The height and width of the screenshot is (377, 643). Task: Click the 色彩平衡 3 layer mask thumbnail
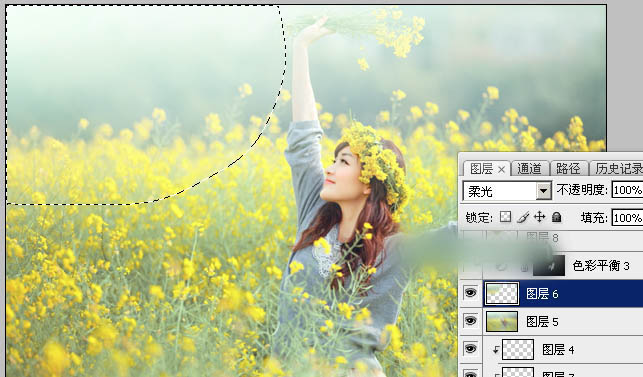[549, 265]
